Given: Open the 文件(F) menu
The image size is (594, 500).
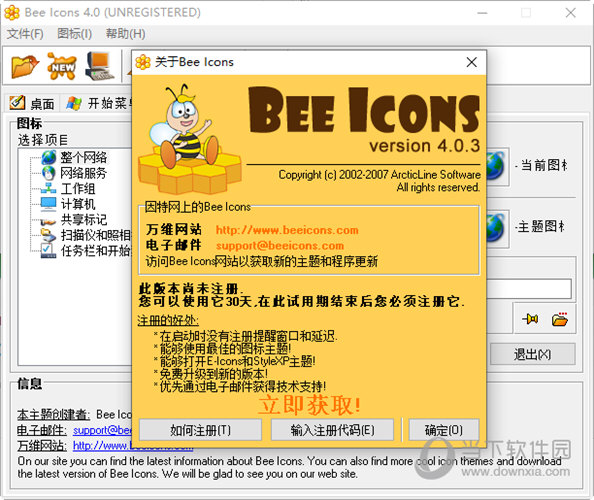Looking at the screenshot, I should click(25, 34).
